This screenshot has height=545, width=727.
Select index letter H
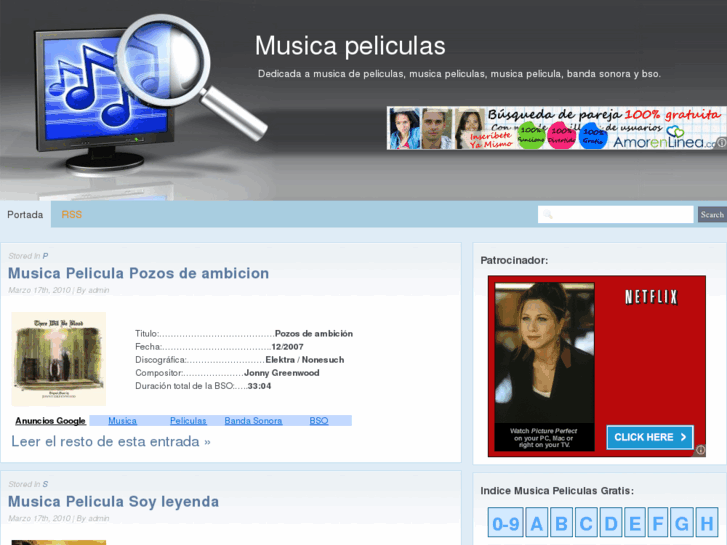[x=707, y=523]
